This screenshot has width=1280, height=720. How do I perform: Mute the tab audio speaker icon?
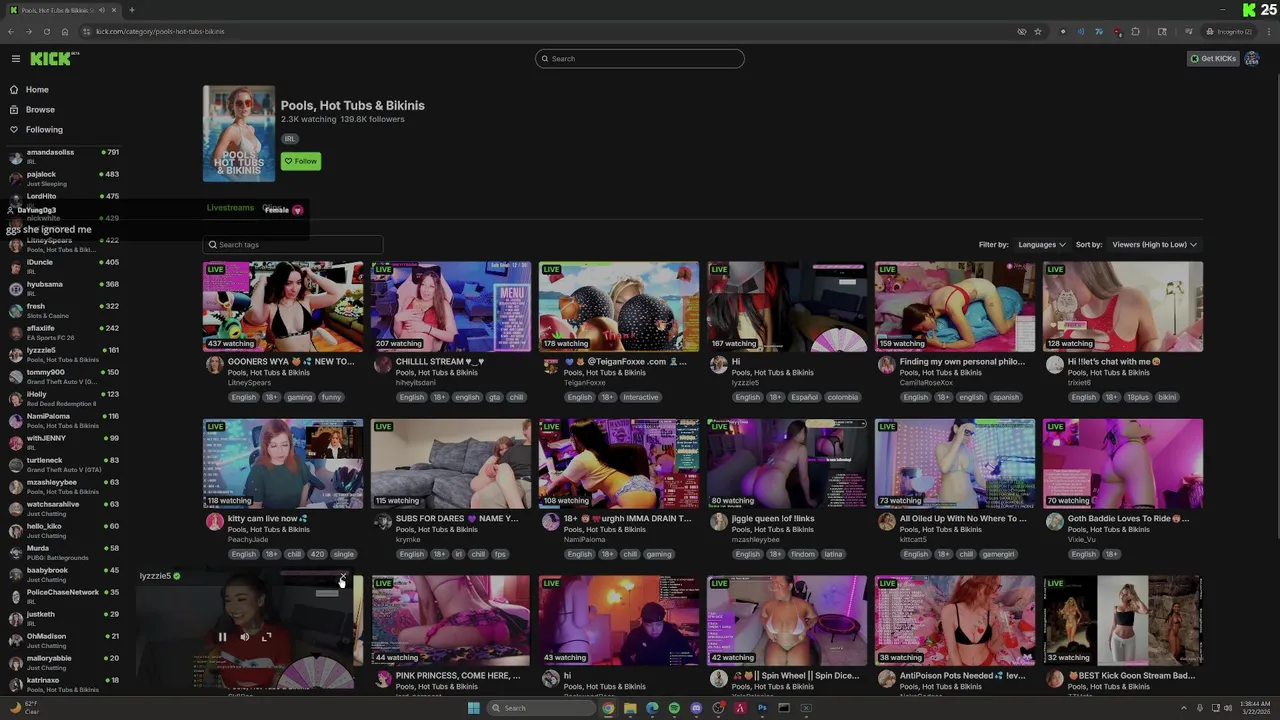(102, 10)
